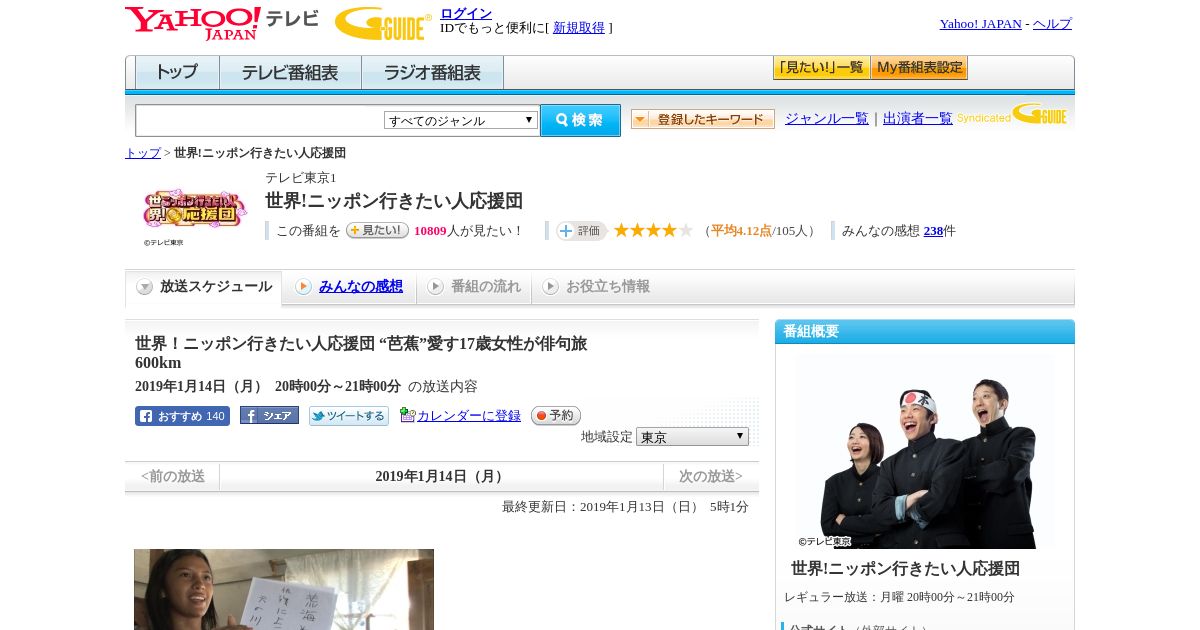
Task: Click the episode photo thumbnail
Action: pyautogui.click(x=284, y=589)
